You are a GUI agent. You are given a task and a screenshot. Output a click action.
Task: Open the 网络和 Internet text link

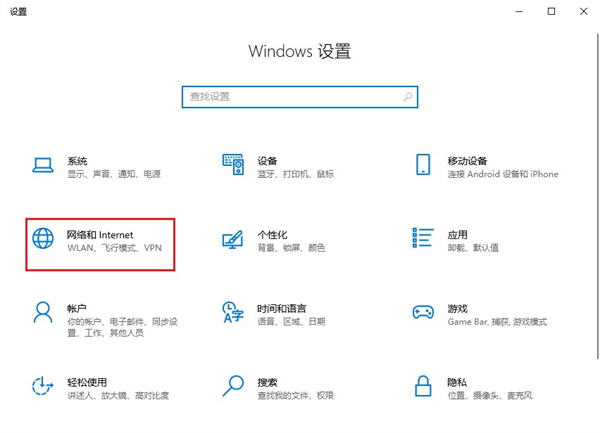(x=100, y=234)
